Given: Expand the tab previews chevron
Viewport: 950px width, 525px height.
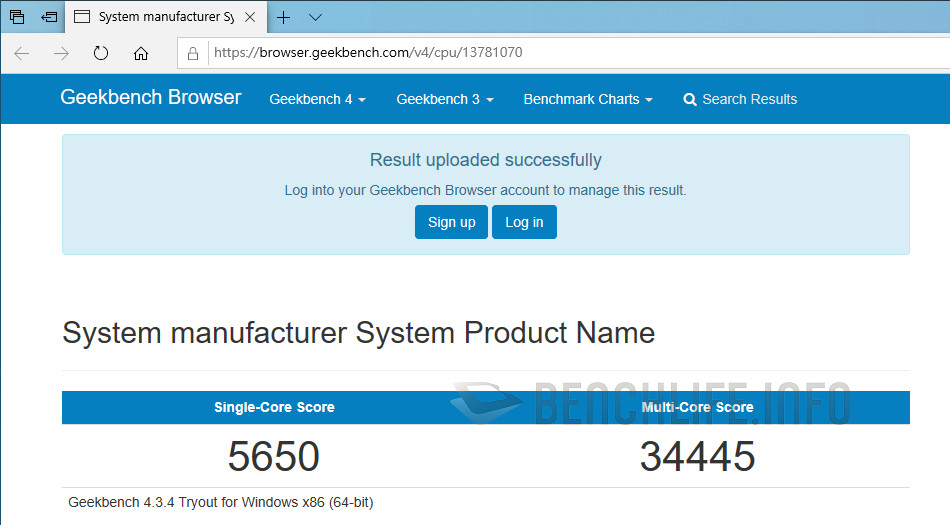Looking at the screenshot, I should 315,17.
